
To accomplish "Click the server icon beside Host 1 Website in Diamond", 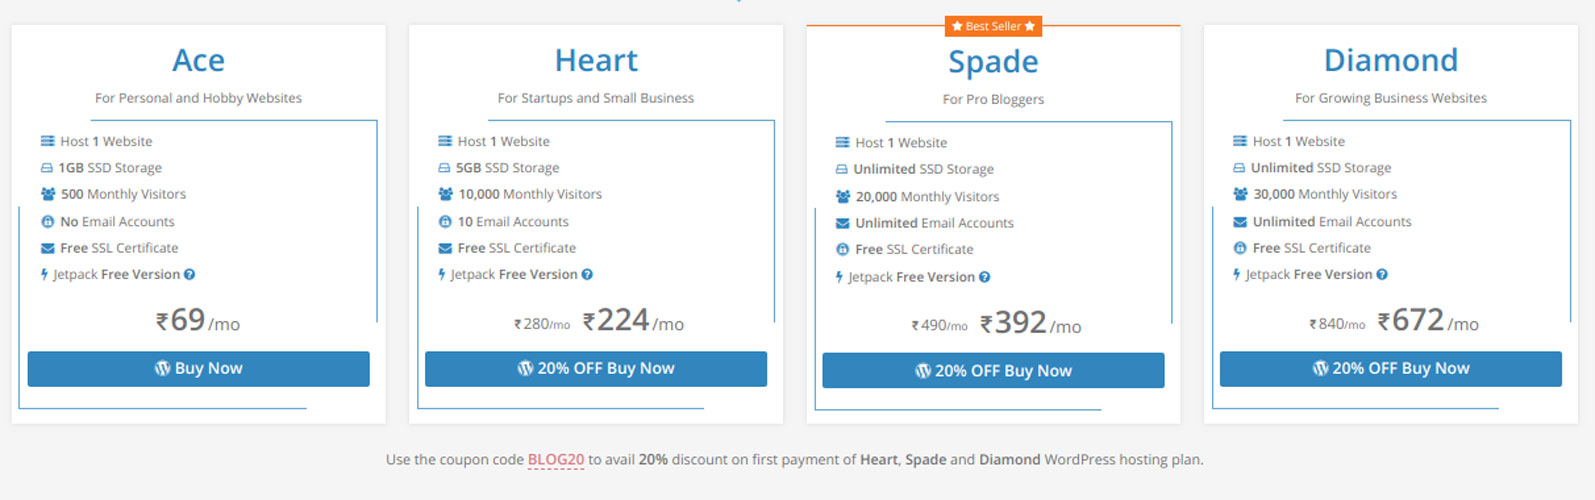I will click(1240, 141).
